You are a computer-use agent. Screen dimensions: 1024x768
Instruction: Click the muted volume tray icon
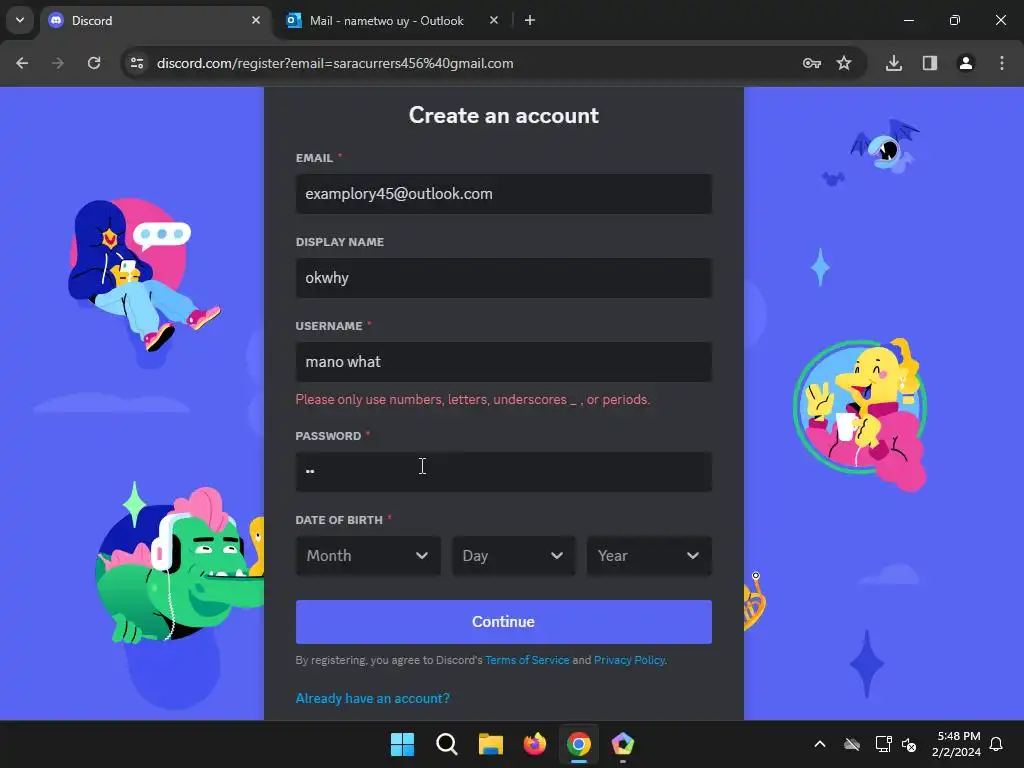point(909,744)
